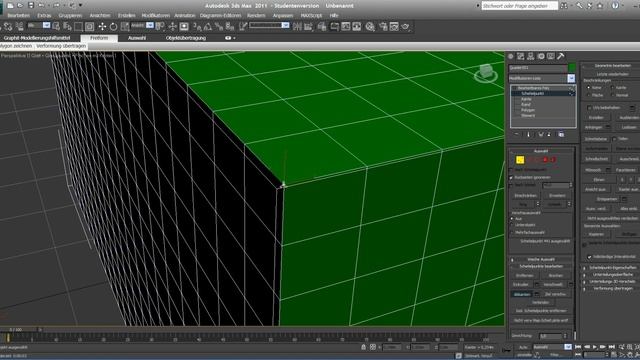Open the Display command panel tab
This screenshot has width=640, height=360.
click(x=551, y=56)
